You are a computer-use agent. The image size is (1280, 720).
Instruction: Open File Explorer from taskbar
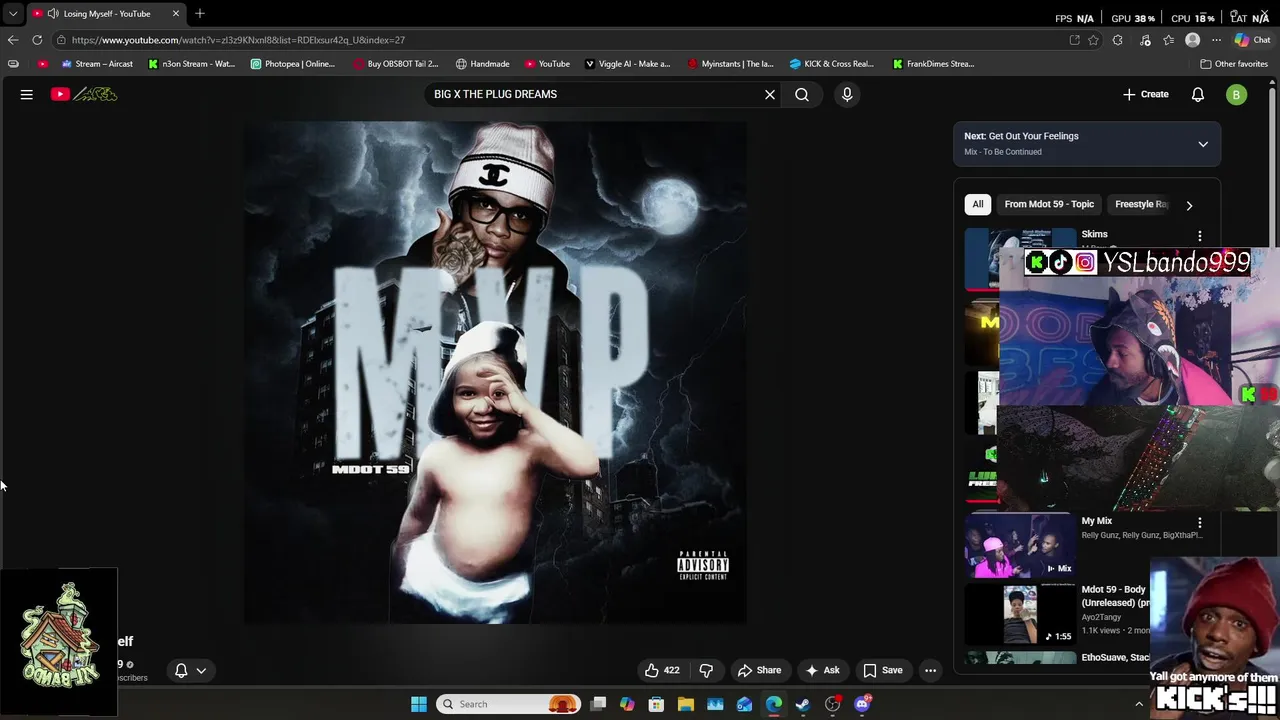tap(686, 704)
